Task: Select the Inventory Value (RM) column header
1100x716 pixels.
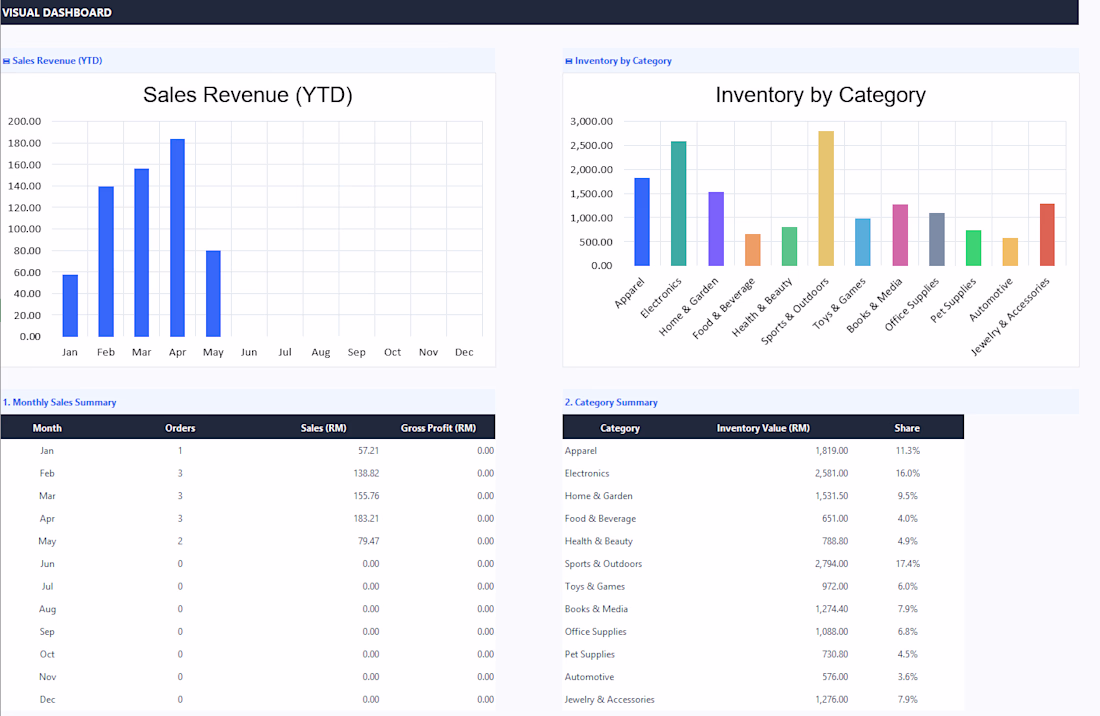Action: [763, 428]
